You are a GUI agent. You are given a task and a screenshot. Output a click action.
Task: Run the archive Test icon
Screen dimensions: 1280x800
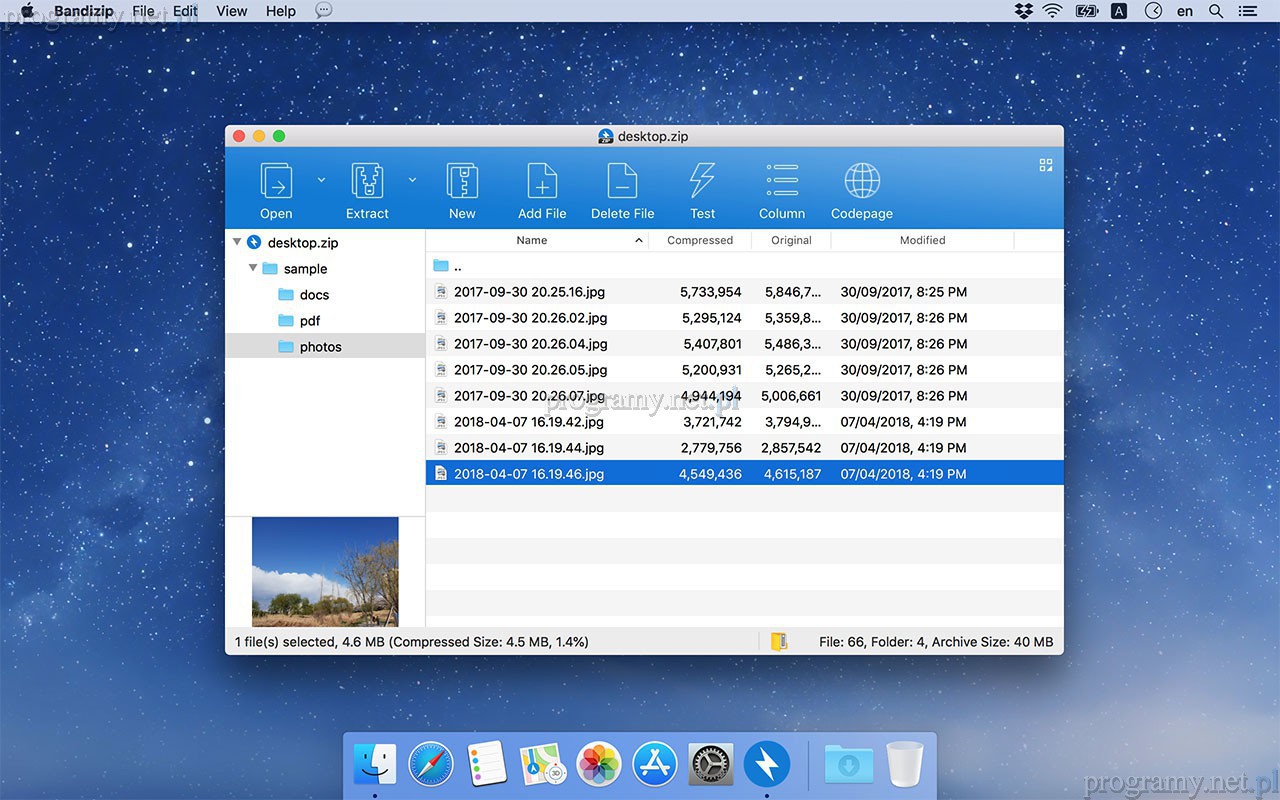click(702, 182)
